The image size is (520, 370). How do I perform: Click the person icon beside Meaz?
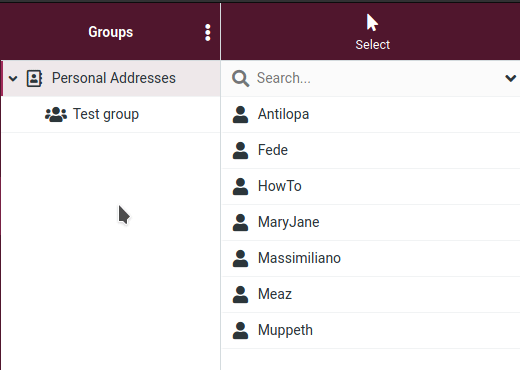click(x=240, y=294)
